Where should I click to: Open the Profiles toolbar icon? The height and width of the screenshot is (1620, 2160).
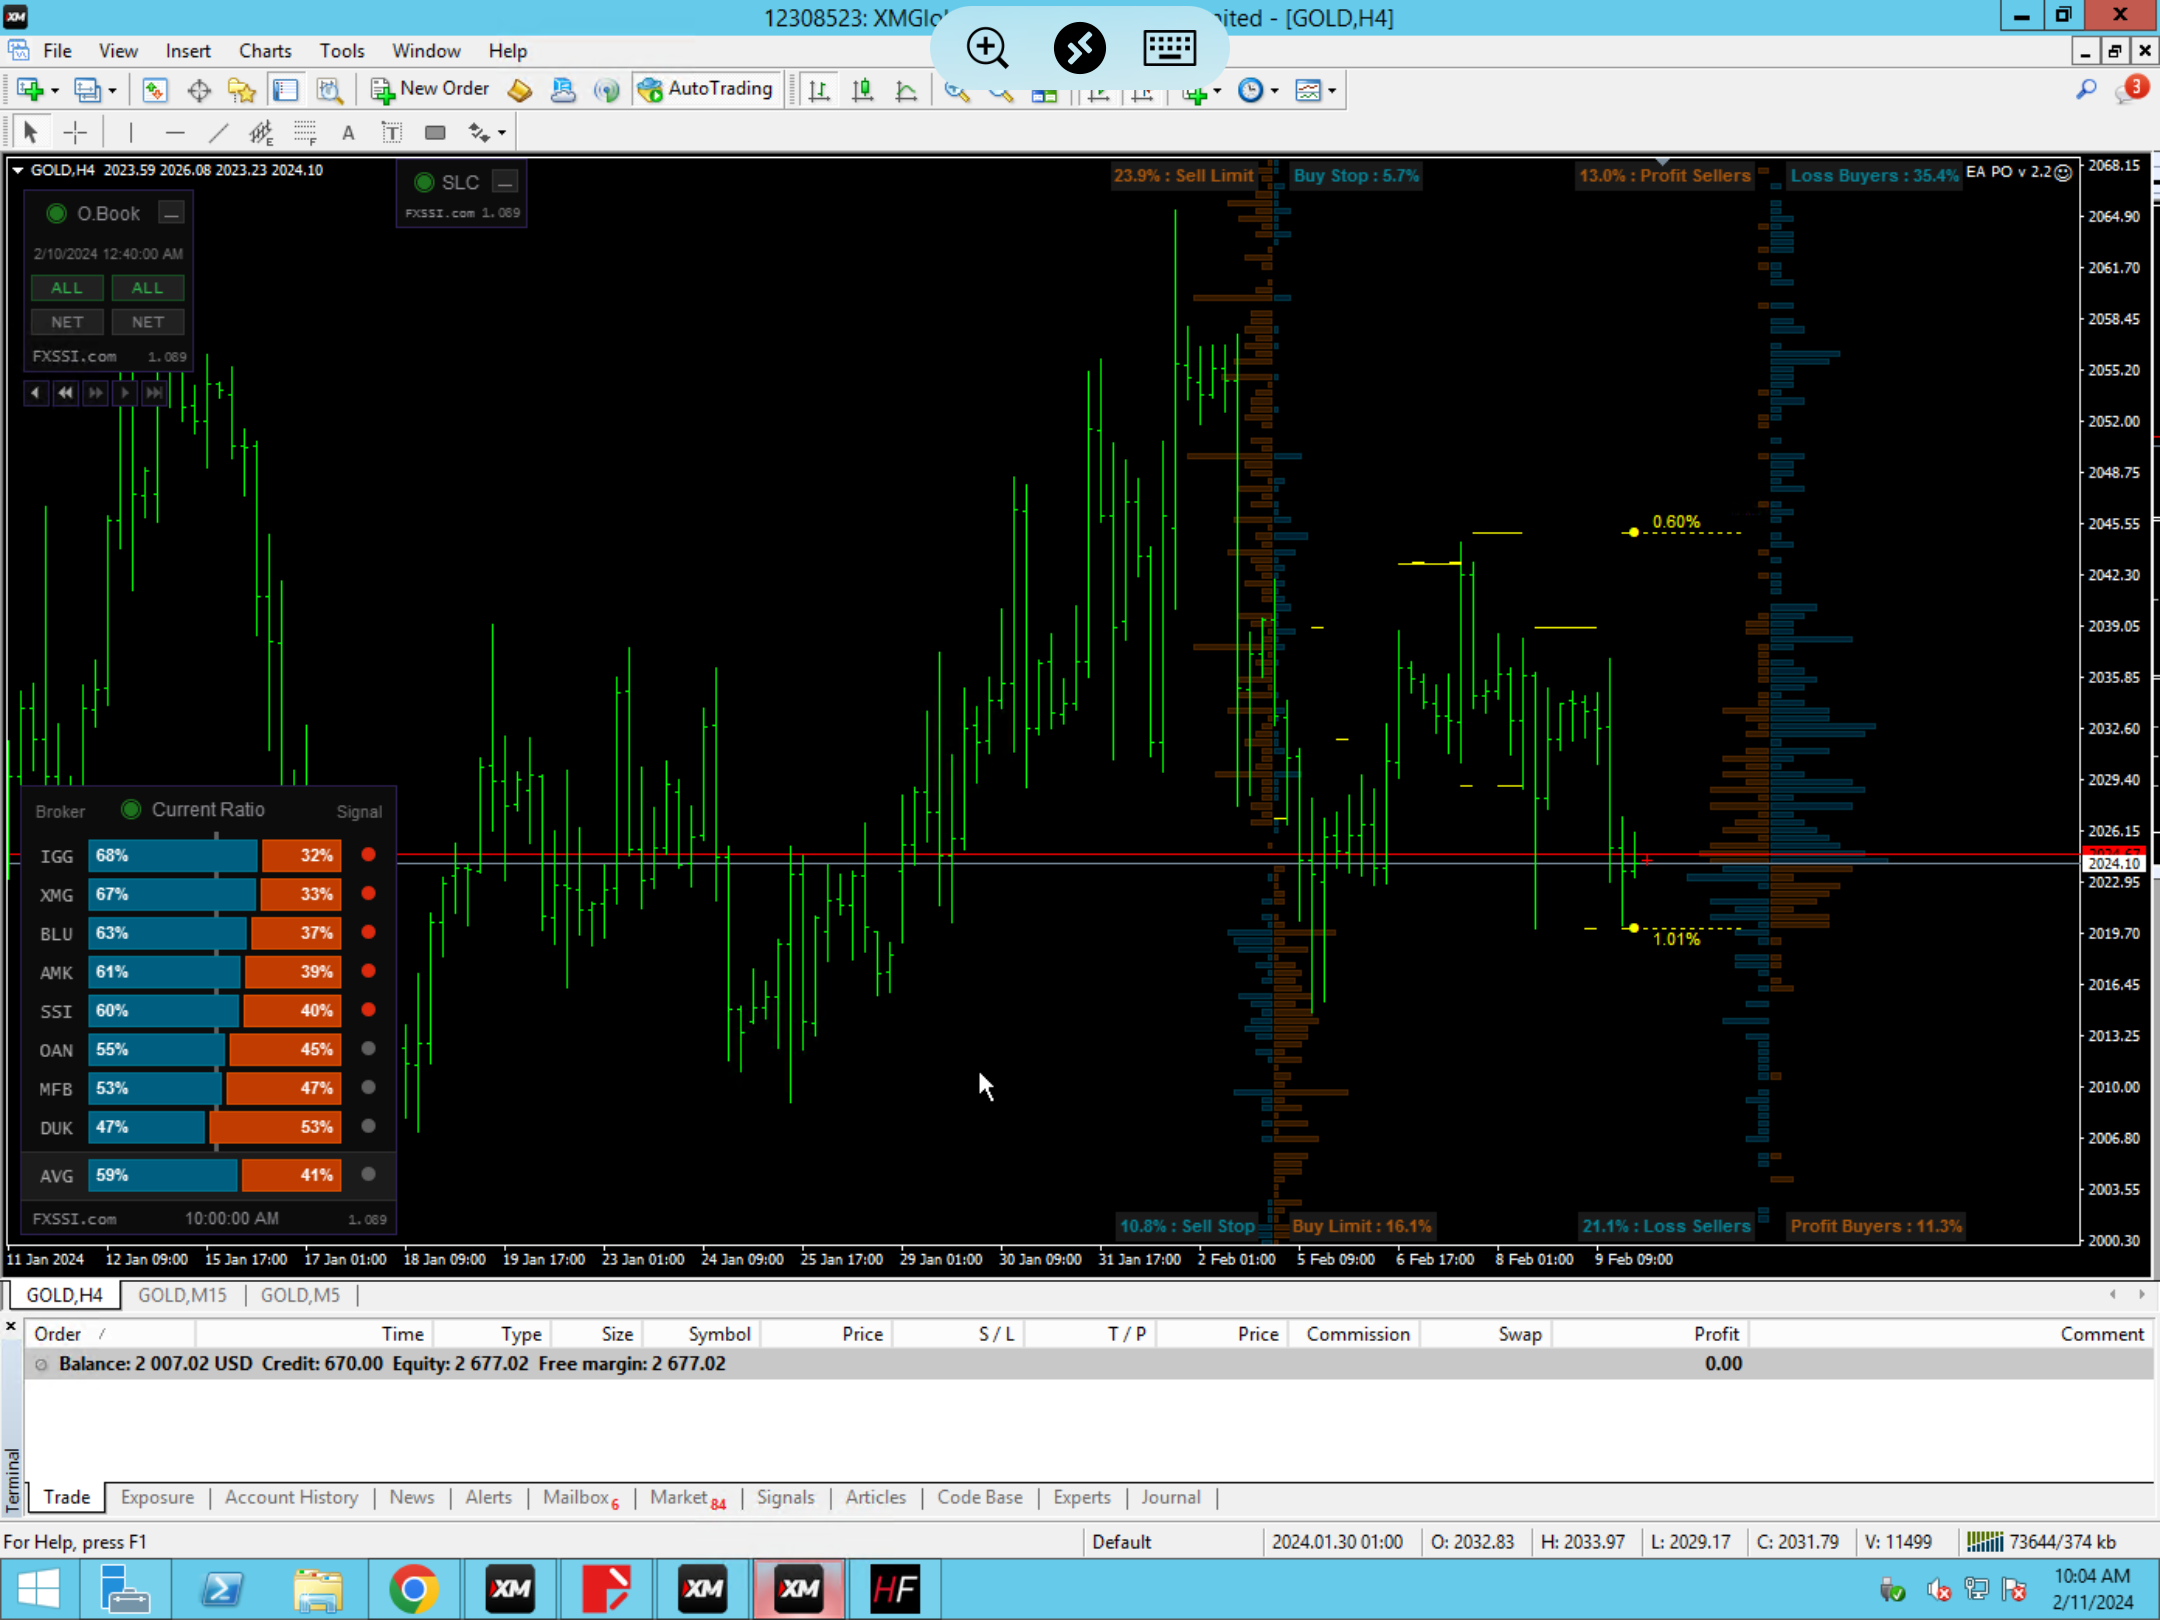(x=88, y=90)
